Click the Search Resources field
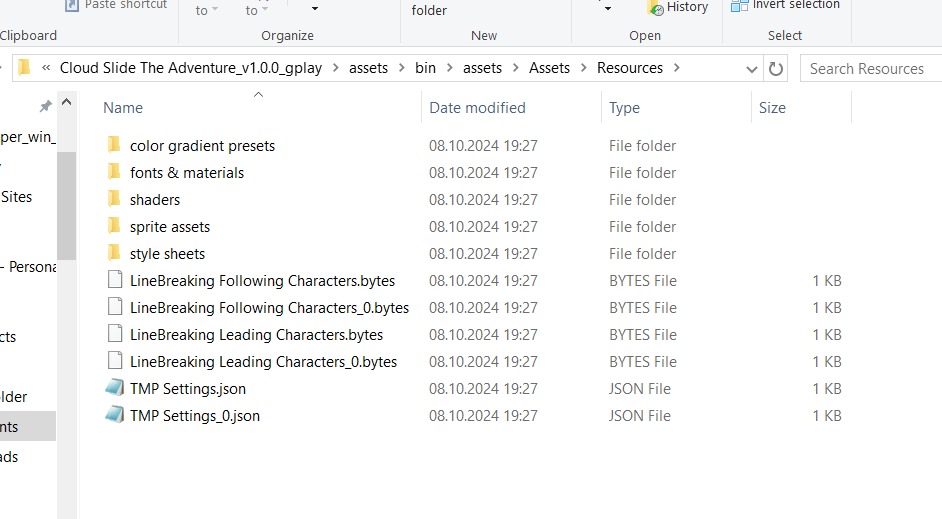The image size is (942, 519). click(871, 68)
